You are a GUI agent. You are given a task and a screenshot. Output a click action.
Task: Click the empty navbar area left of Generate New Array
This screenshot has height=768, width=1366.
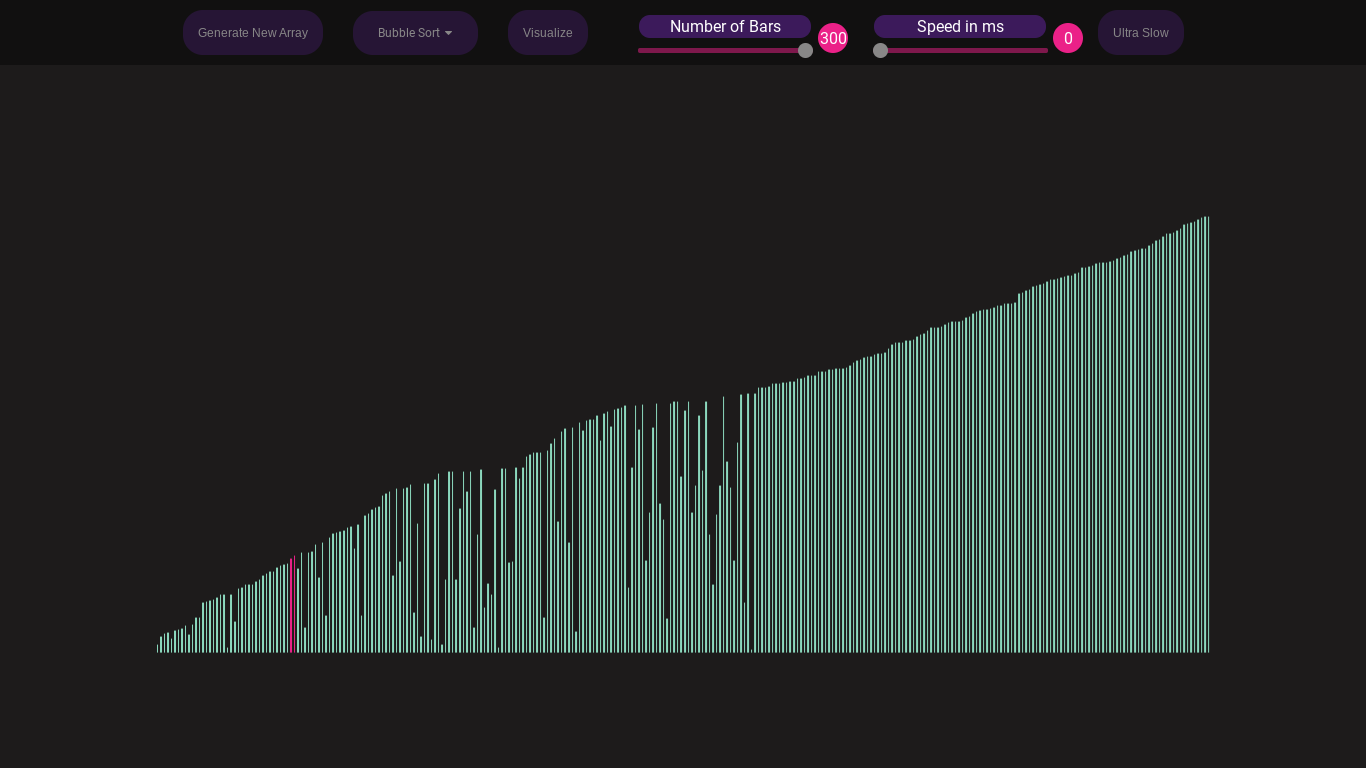pos(90,33)
